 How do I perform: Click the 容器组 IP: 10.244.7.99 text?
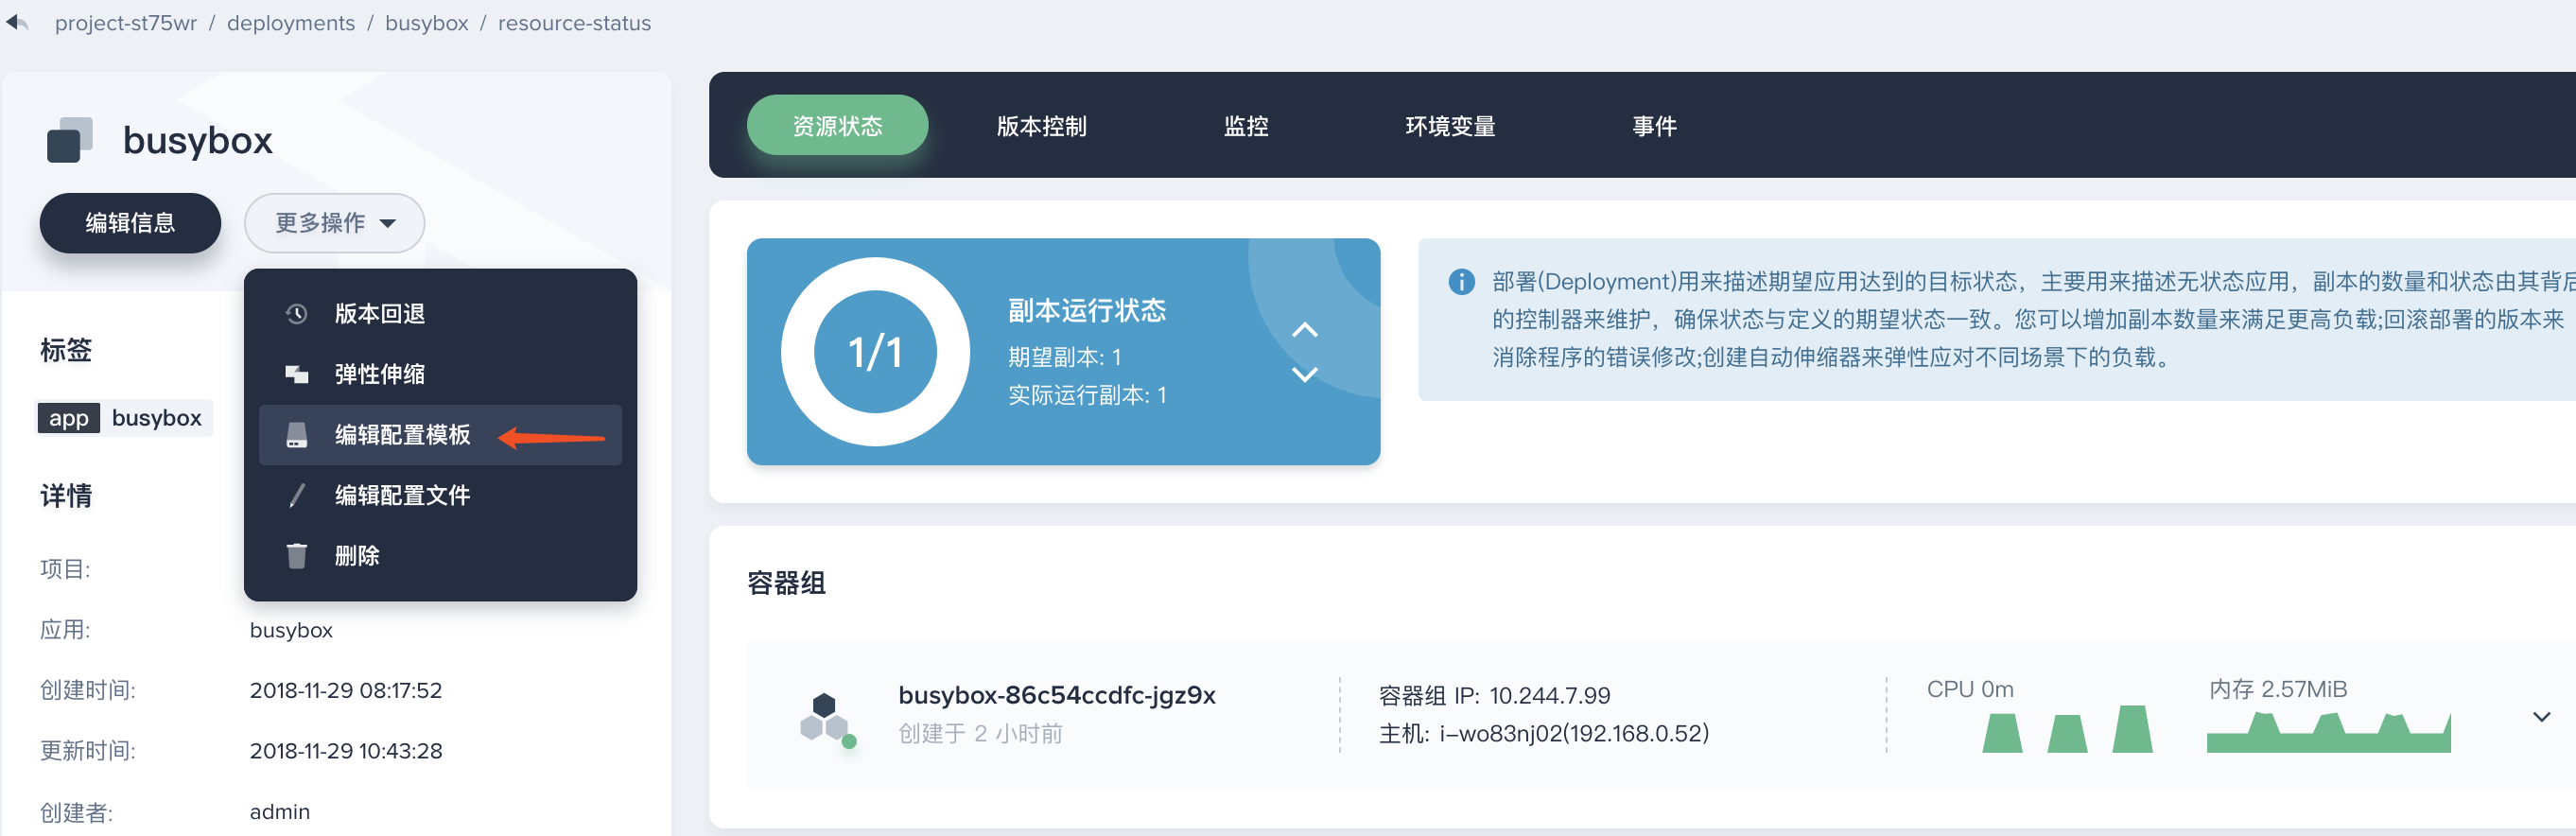(1494, 696)
